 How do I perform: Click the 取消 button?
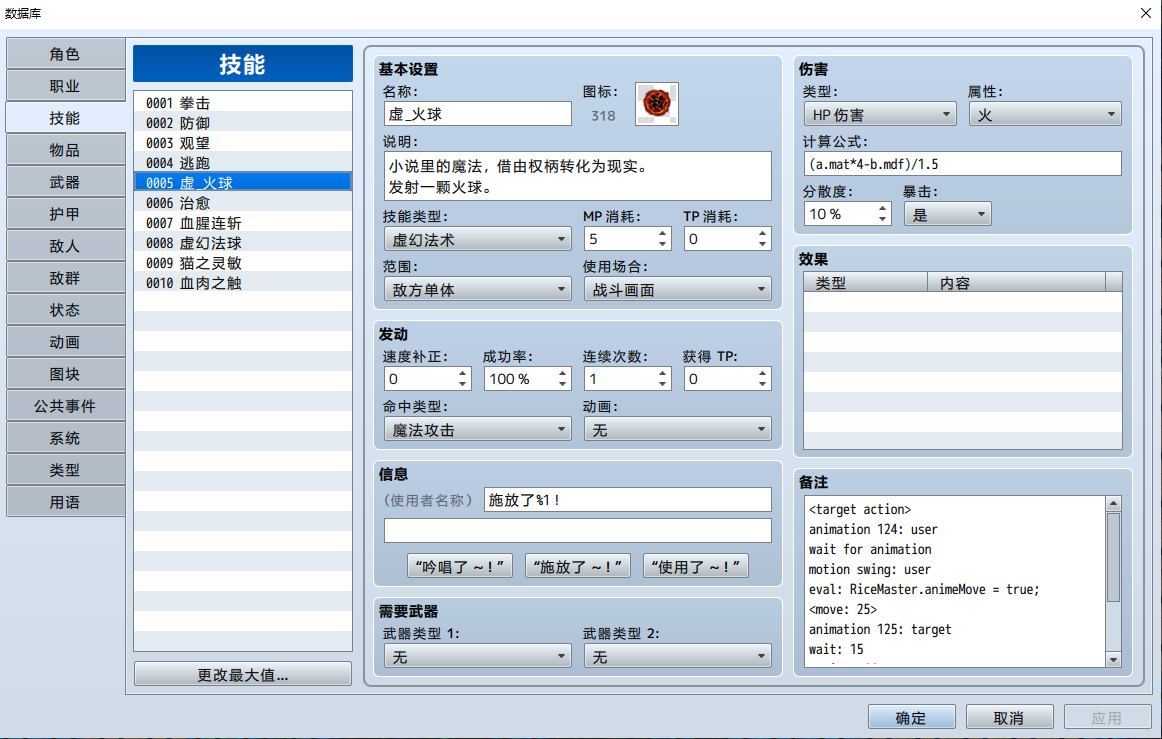(x=1009, y=718)
